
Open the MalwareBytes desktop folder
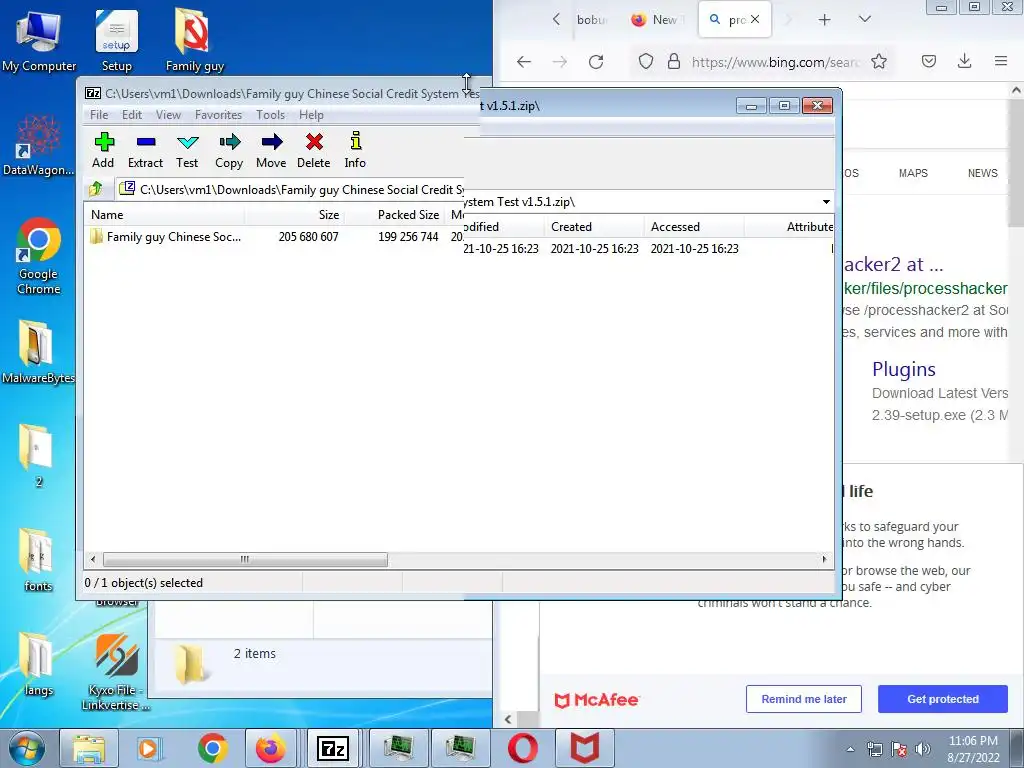(x=39, y=353)
